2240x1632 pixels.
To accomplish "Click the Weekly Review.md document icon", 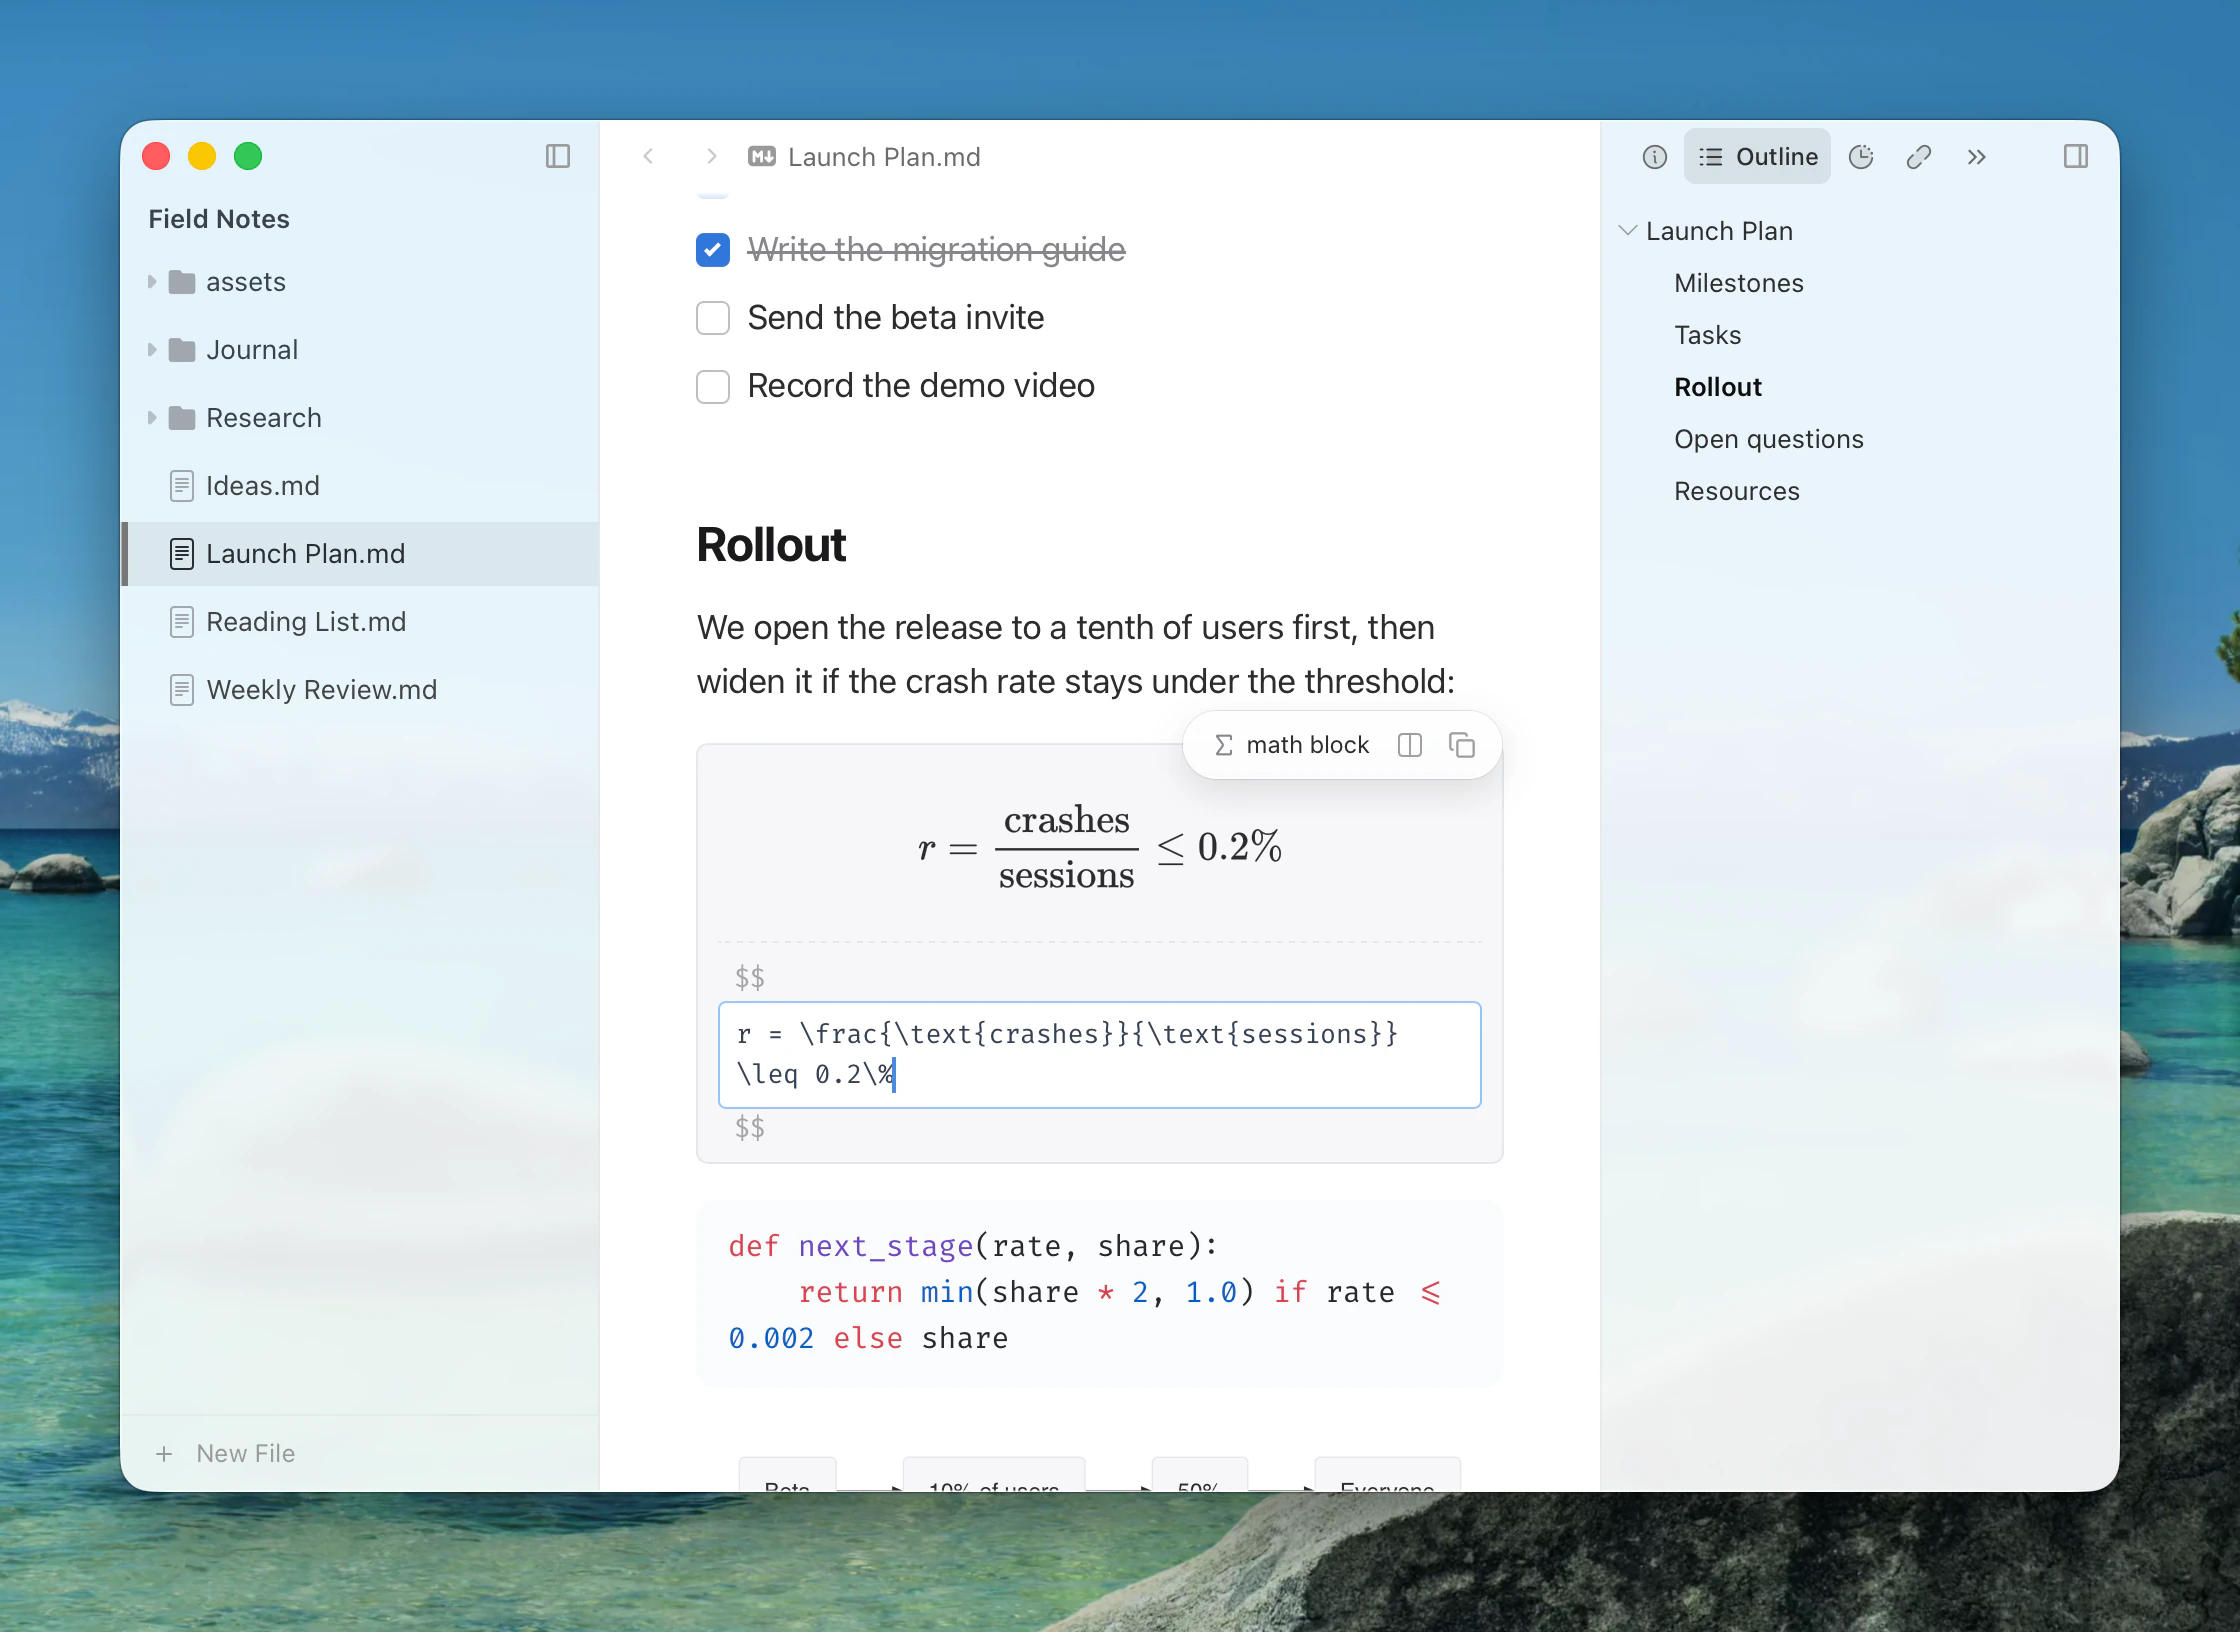I will pyautogui.click(x=182, y=690).
